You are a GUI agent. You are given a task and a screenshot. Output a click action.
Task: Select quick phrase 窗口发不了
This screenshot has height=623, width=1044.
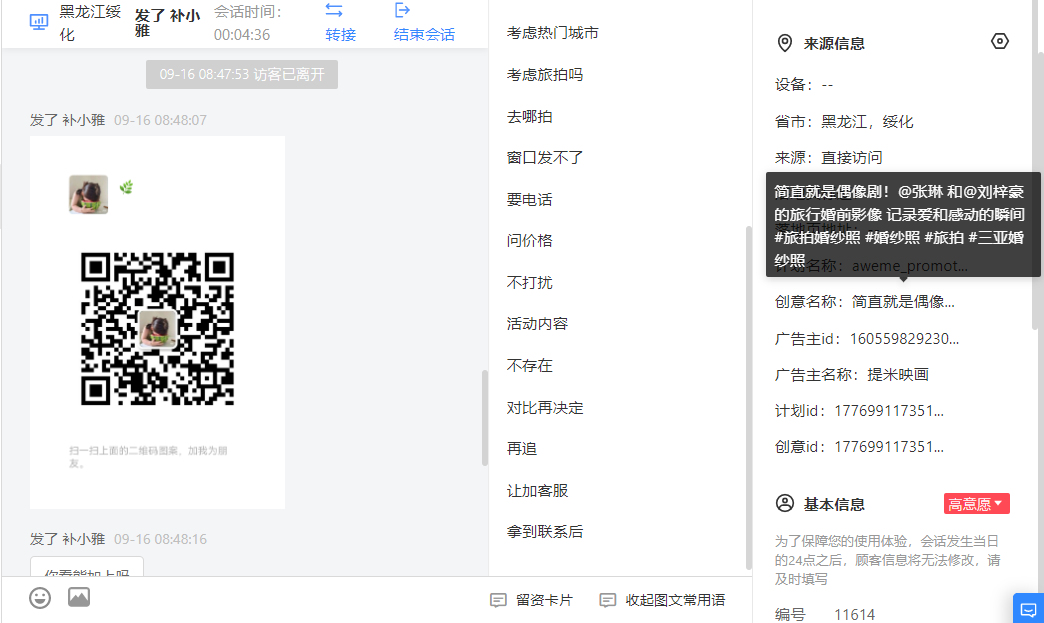coord(545,158)
